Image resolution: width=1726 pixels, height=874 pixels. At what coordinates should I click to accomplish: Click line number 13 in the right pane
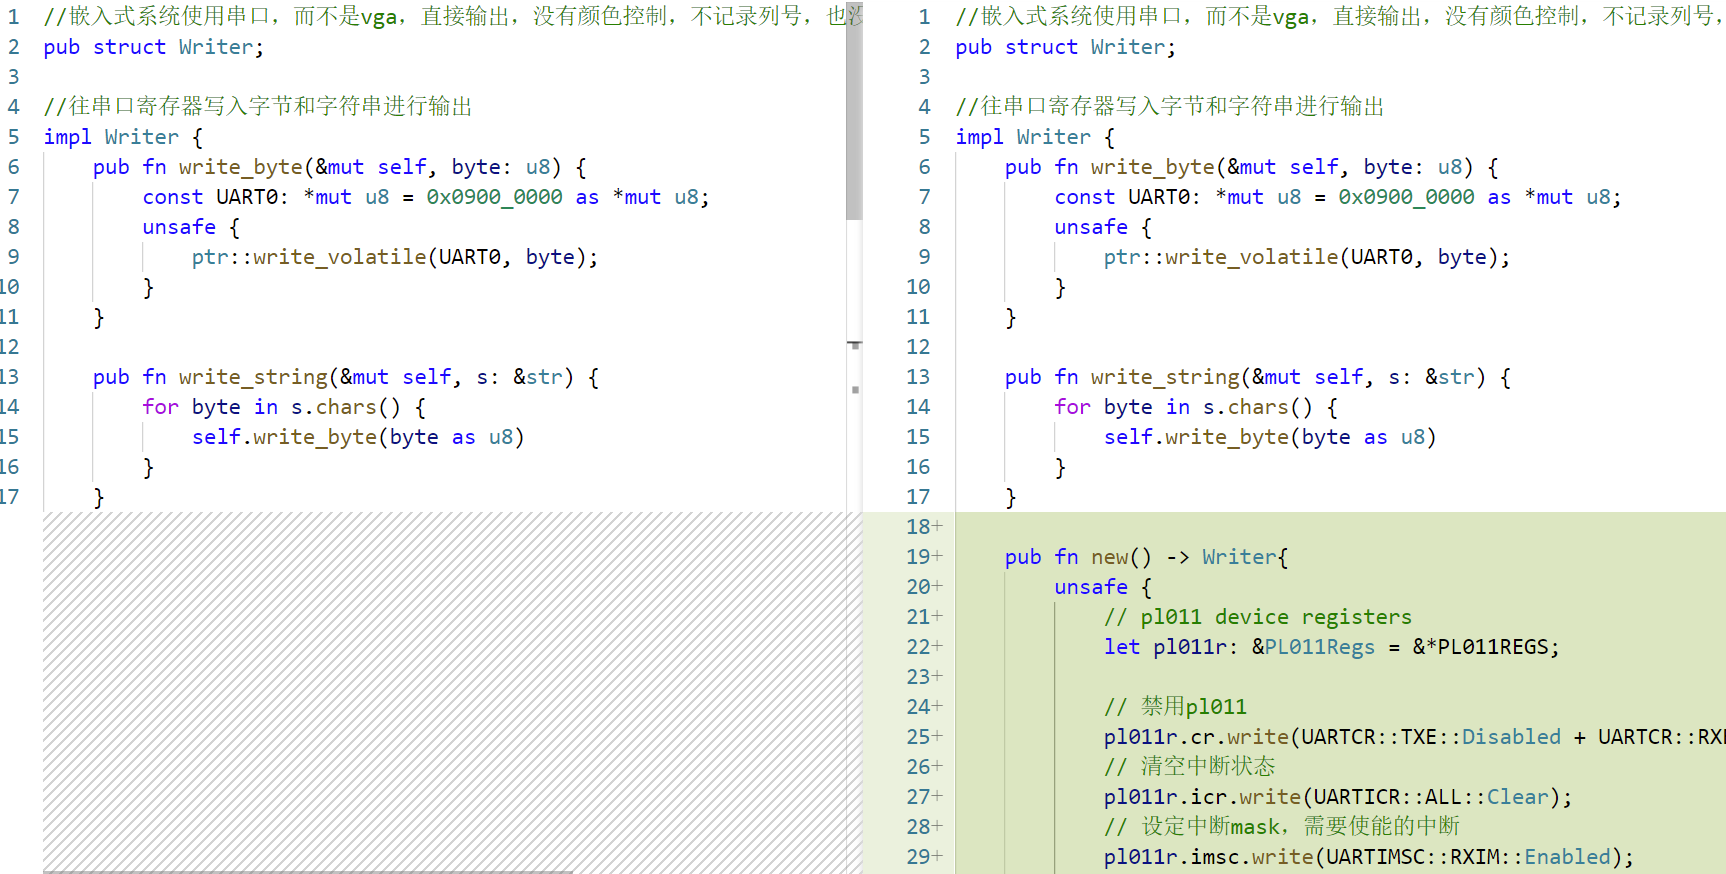[x=918, y=377]
